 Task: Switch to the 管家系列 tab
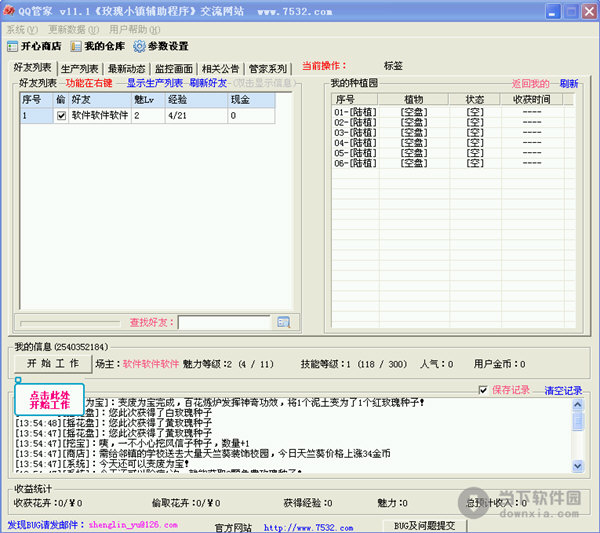click(268, 69)
